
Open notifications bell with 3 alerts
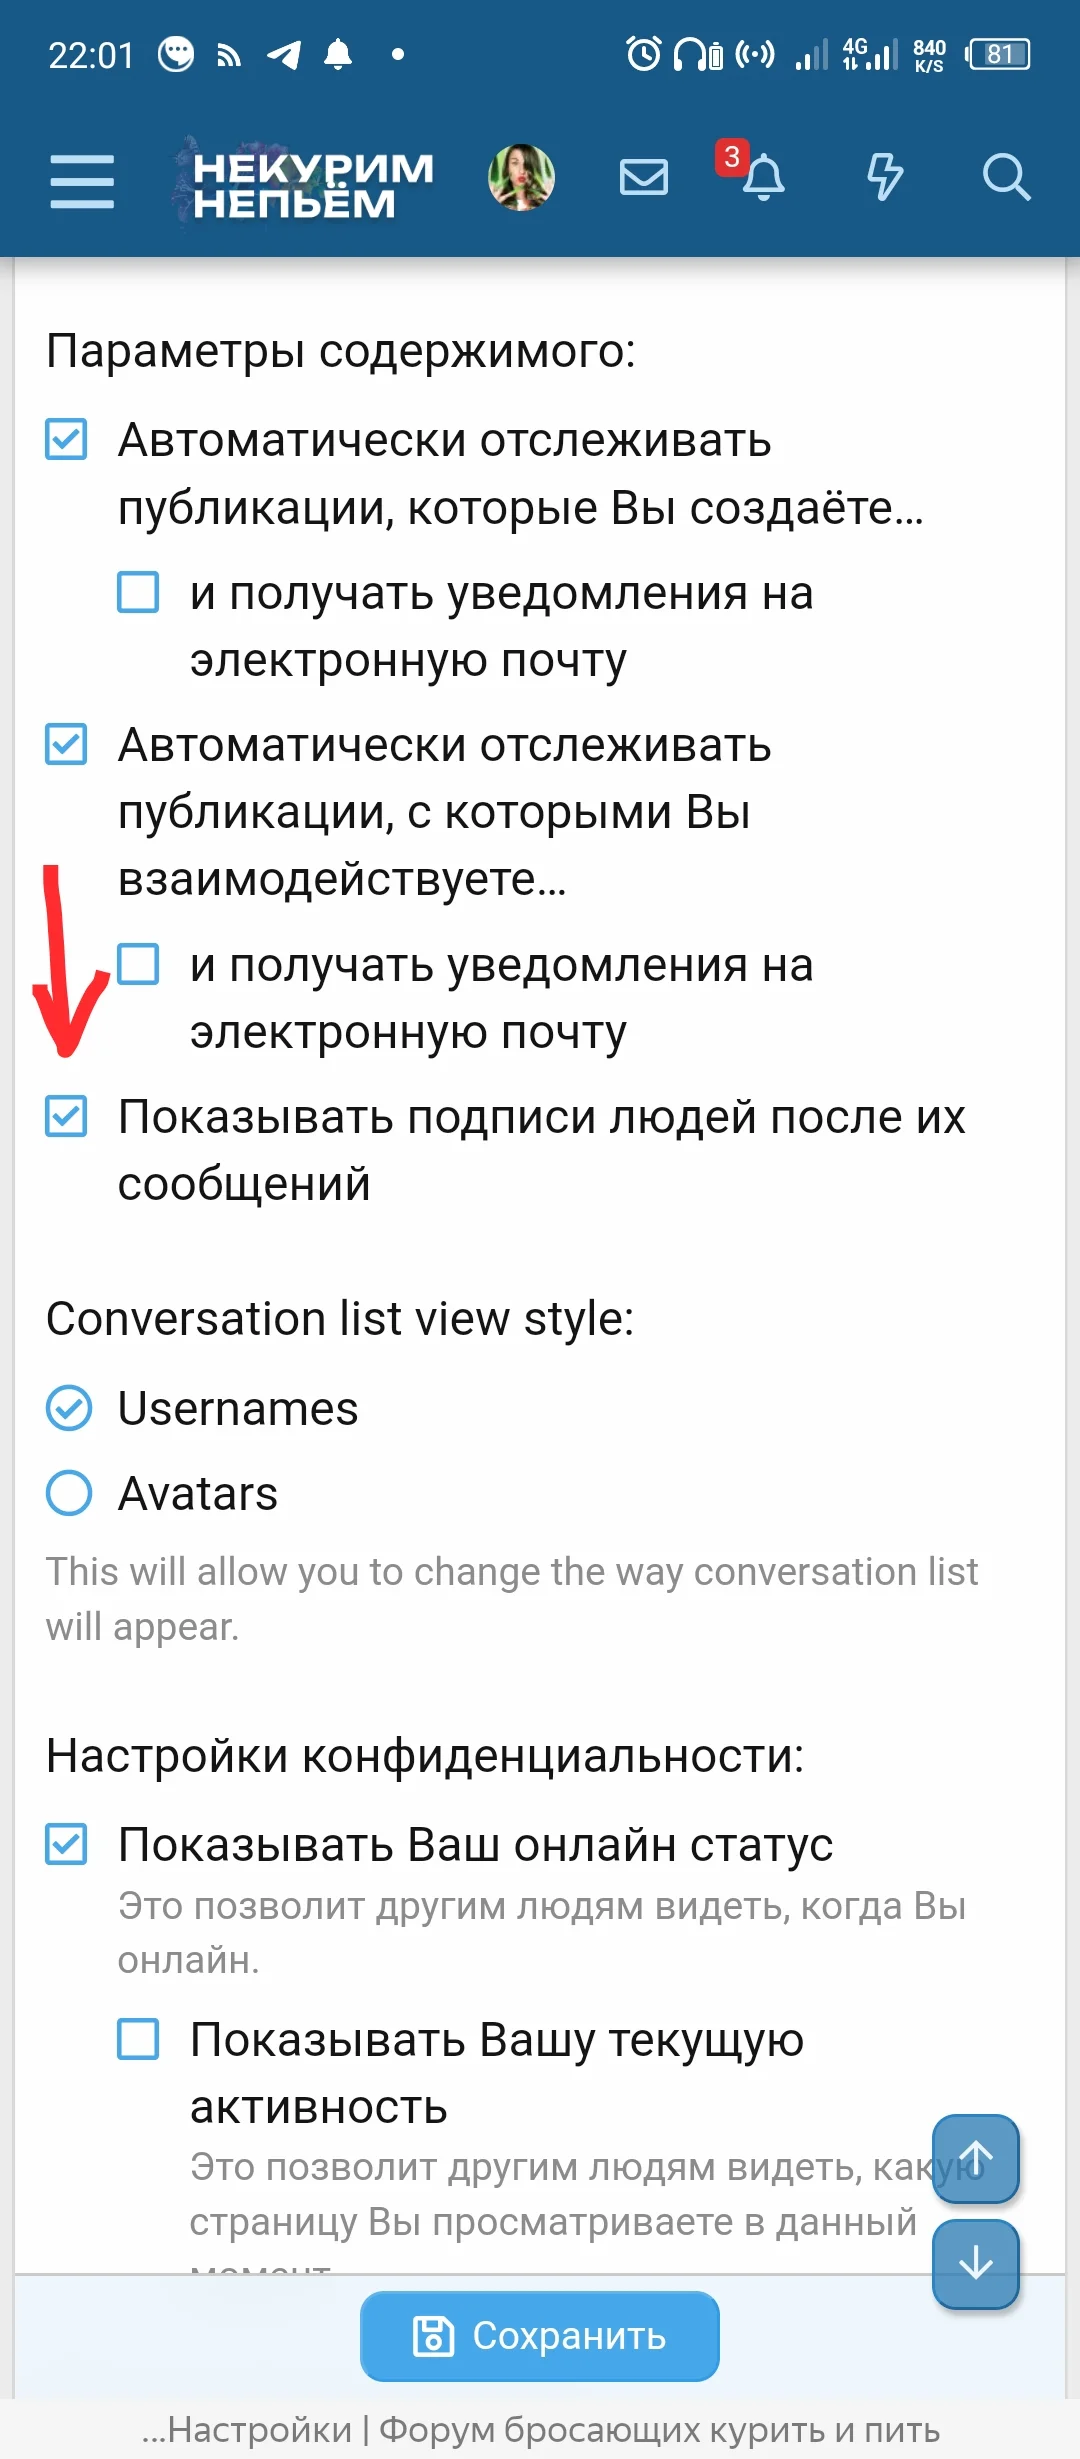pyautogui.click(x=762, y=178)
